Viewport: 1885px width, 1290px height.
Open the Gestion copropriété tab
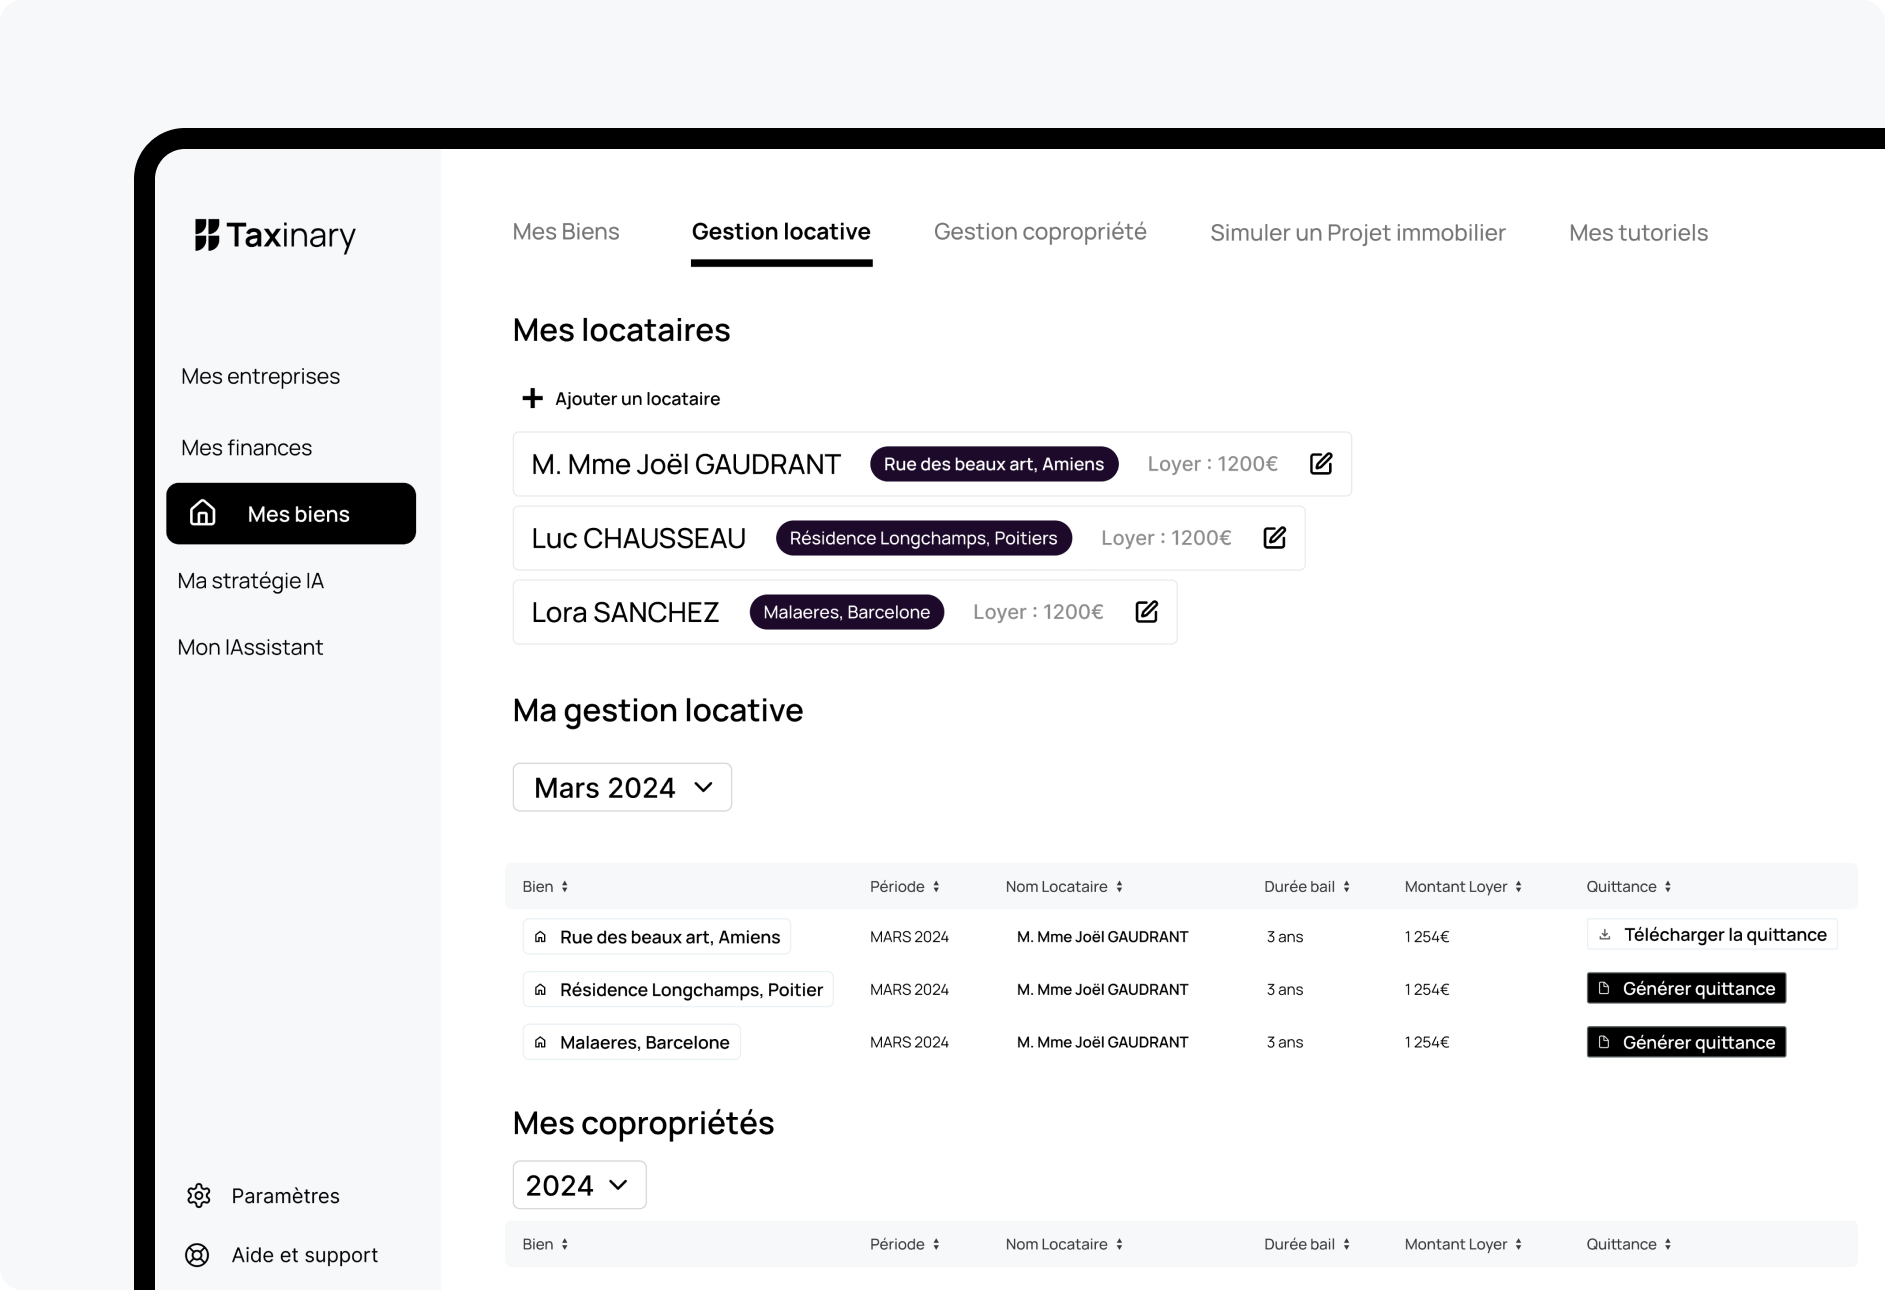[x=1040, y=232]
